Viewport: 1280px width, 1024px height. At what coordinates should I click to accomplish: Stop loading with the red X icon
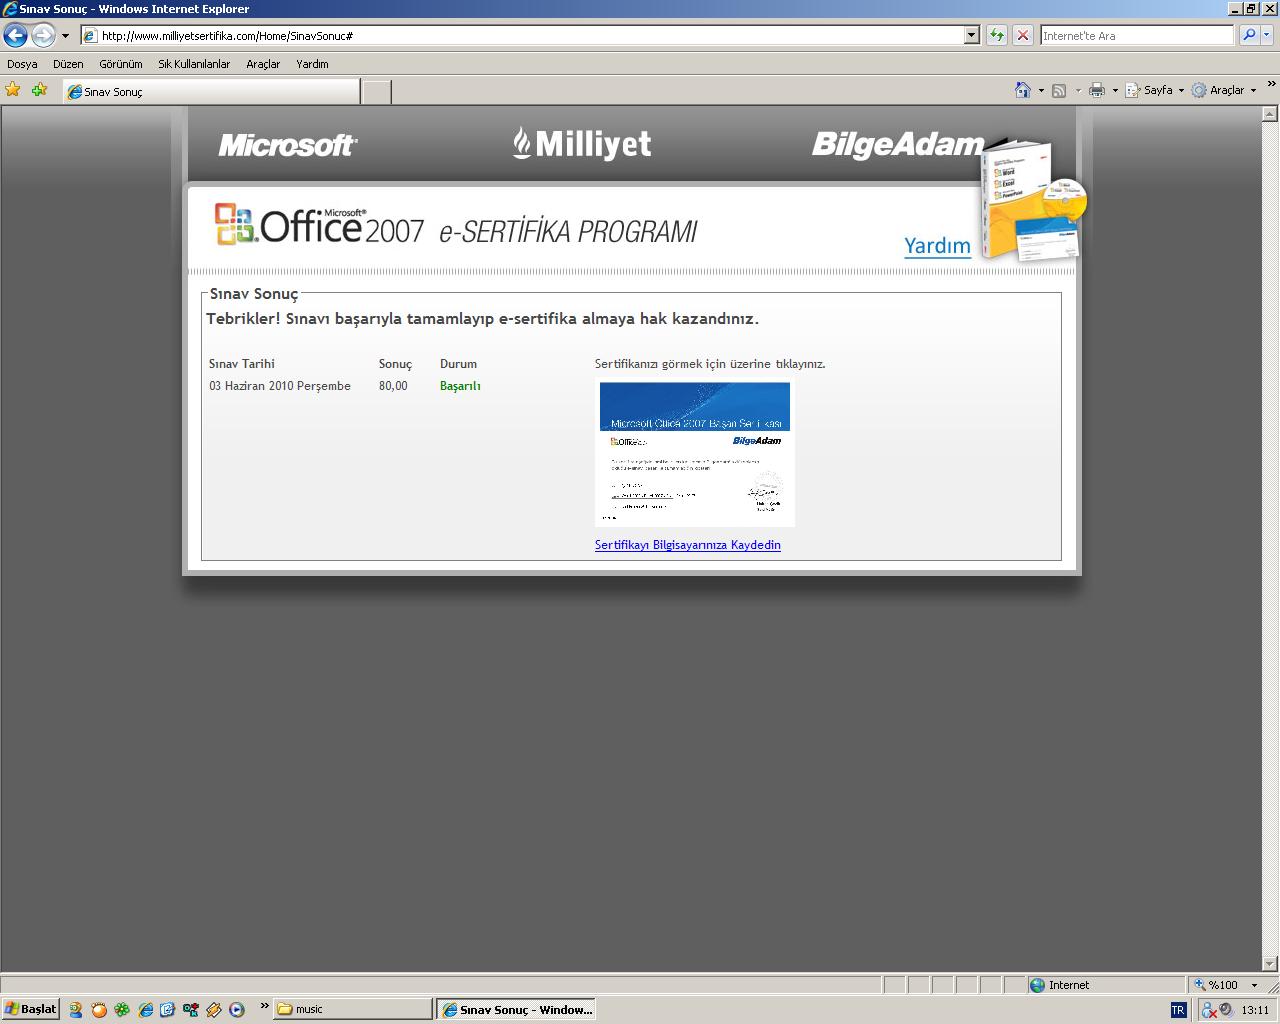[x=1023, y=36]
